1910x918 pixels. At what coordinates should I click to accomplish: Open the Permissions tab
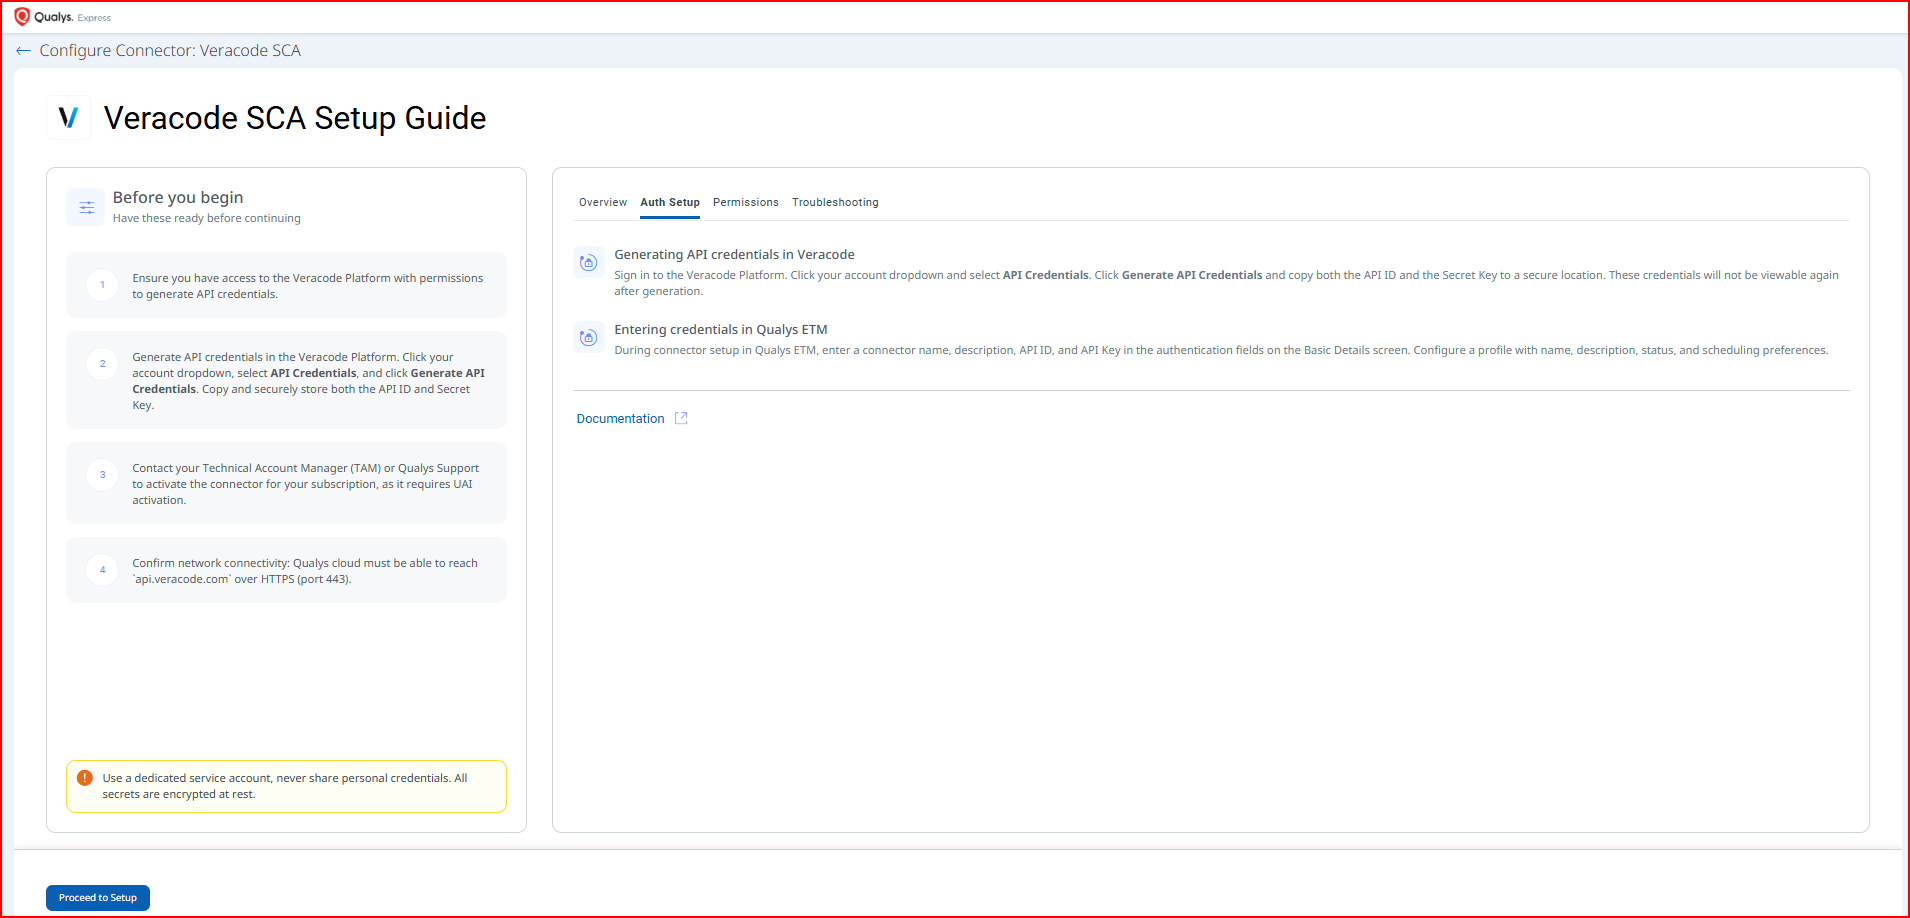click(746, 202)
